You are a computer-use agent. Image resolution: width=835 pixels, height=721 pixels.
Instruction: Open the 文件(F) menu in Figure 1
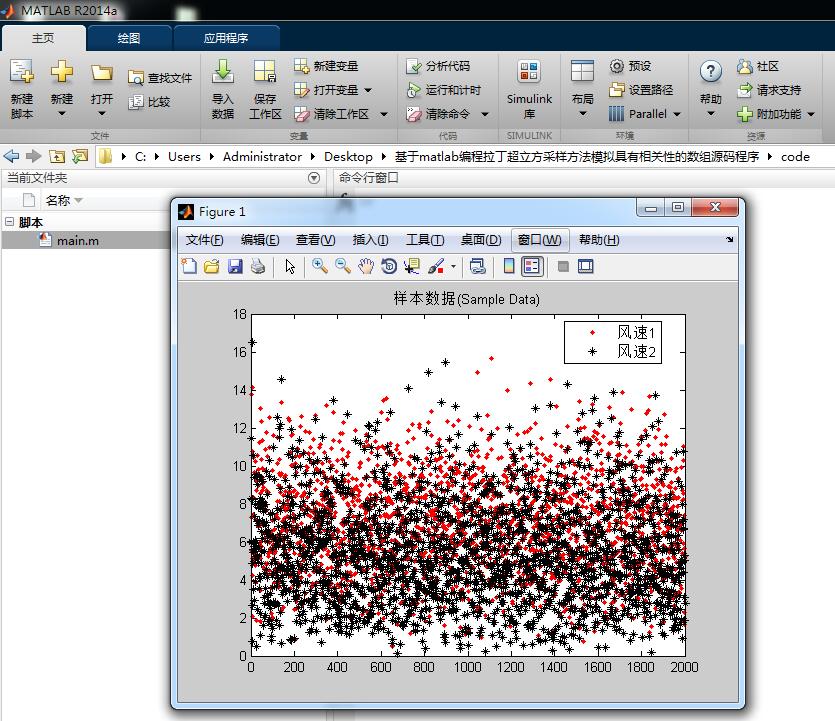coord(204,240)
